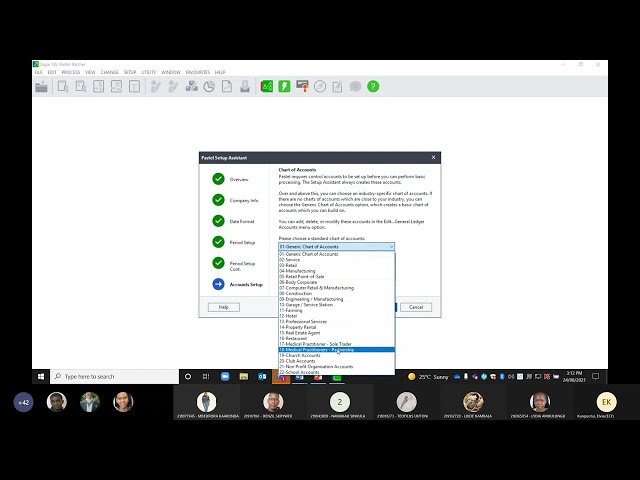This screenshot has width=640, height=480.
Task: Choose 13-Professional Services chart of accounts
Action: click(337, 322)
